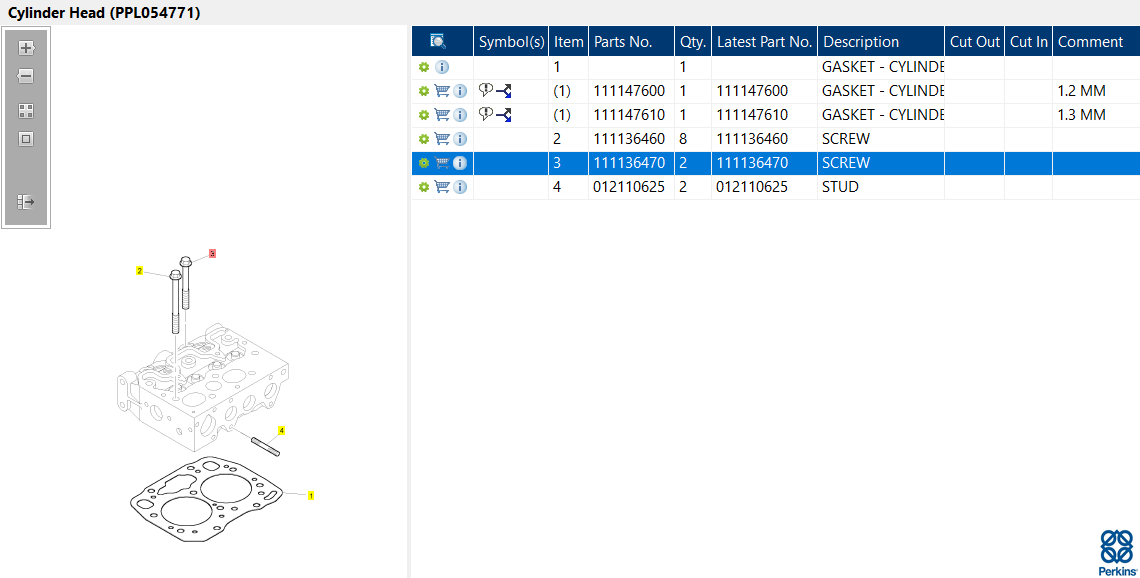This screenshot has height=578, width=1140.
Task: Click note symbol for part 111147610
Action: pyautogui.click(x=486, y=114)
